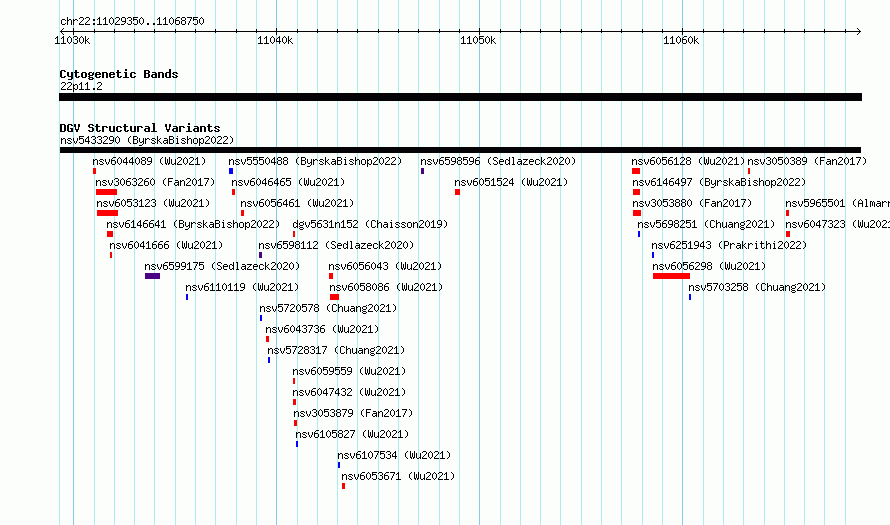Click the Cytogenetic Bands track title

(x=119, y=74)
